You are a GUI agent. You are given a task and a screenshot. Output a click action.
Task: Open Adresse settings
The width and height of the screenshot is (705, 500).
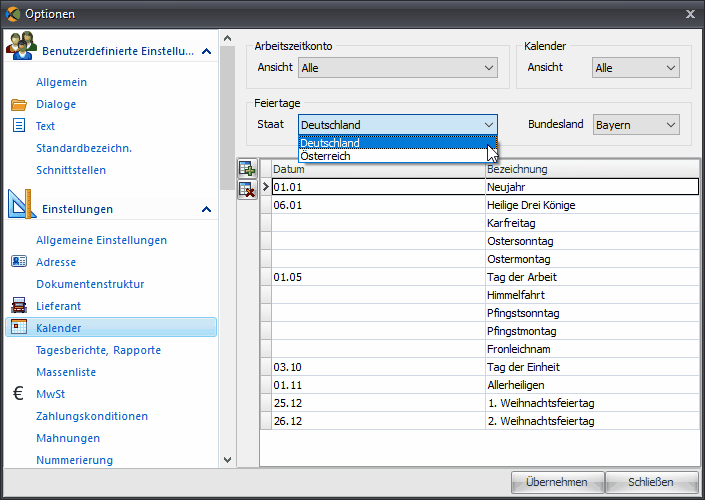click(56, 262)
